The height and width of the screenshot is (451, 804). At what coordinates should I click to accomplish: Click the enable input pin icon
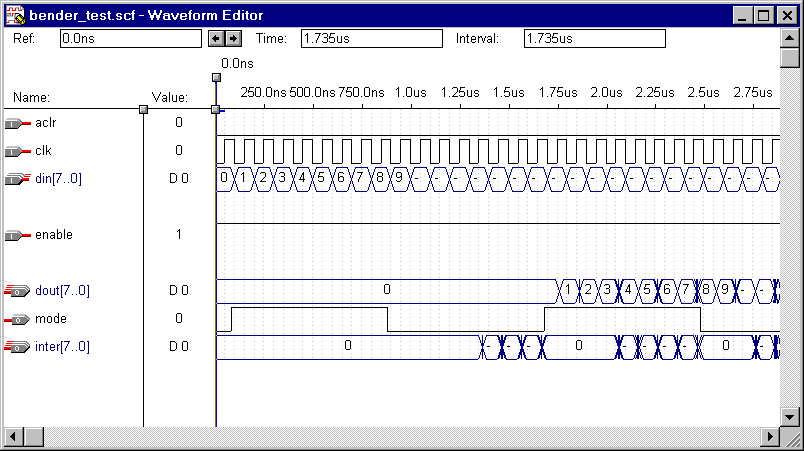(x=17, y=236)
